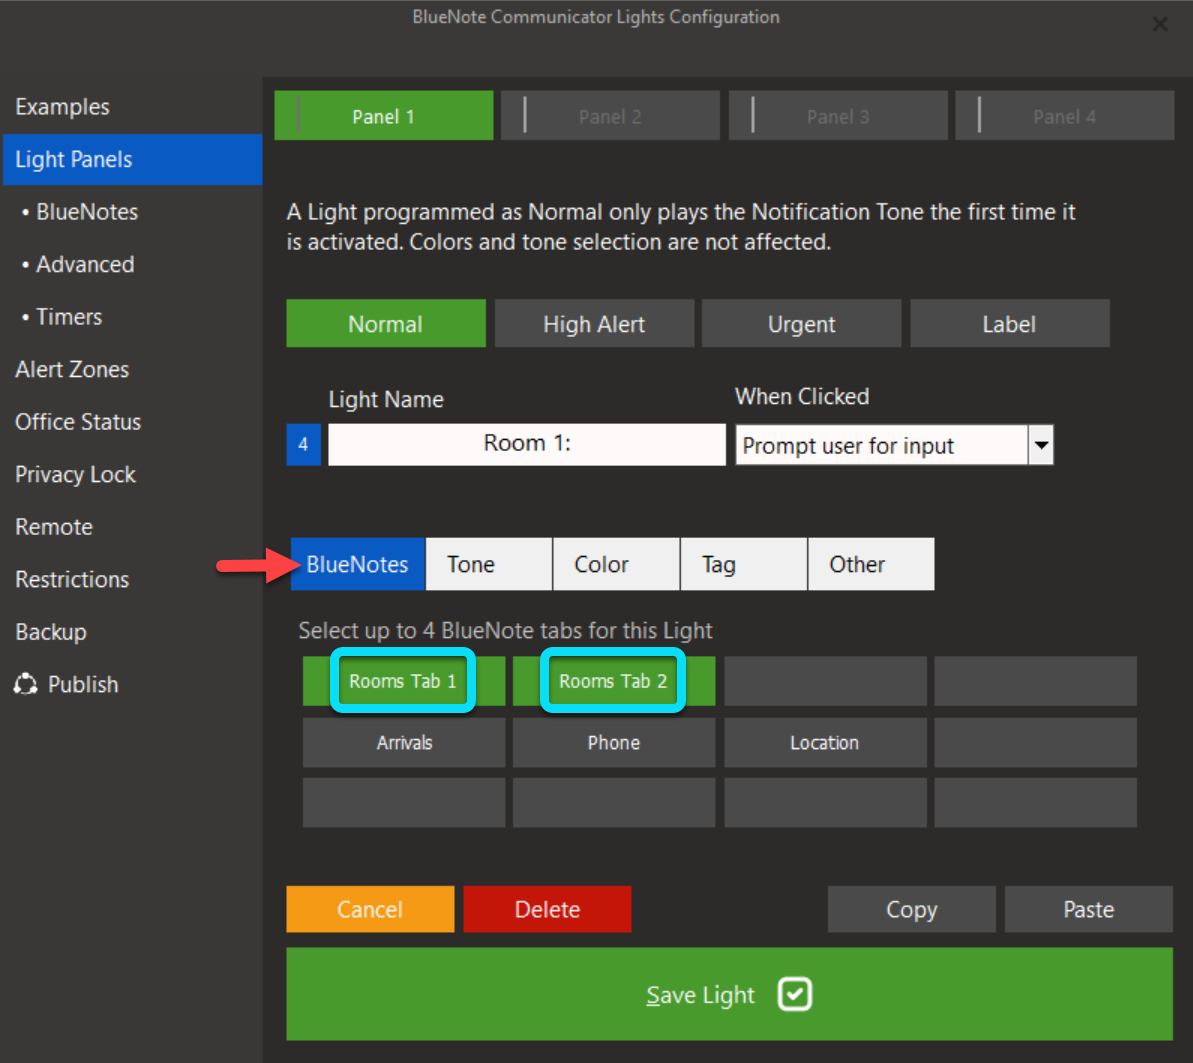1193x1063 pixels.
Task: Toggle the Arrivals BlueNote tab
Action: (x=403, y=742)
